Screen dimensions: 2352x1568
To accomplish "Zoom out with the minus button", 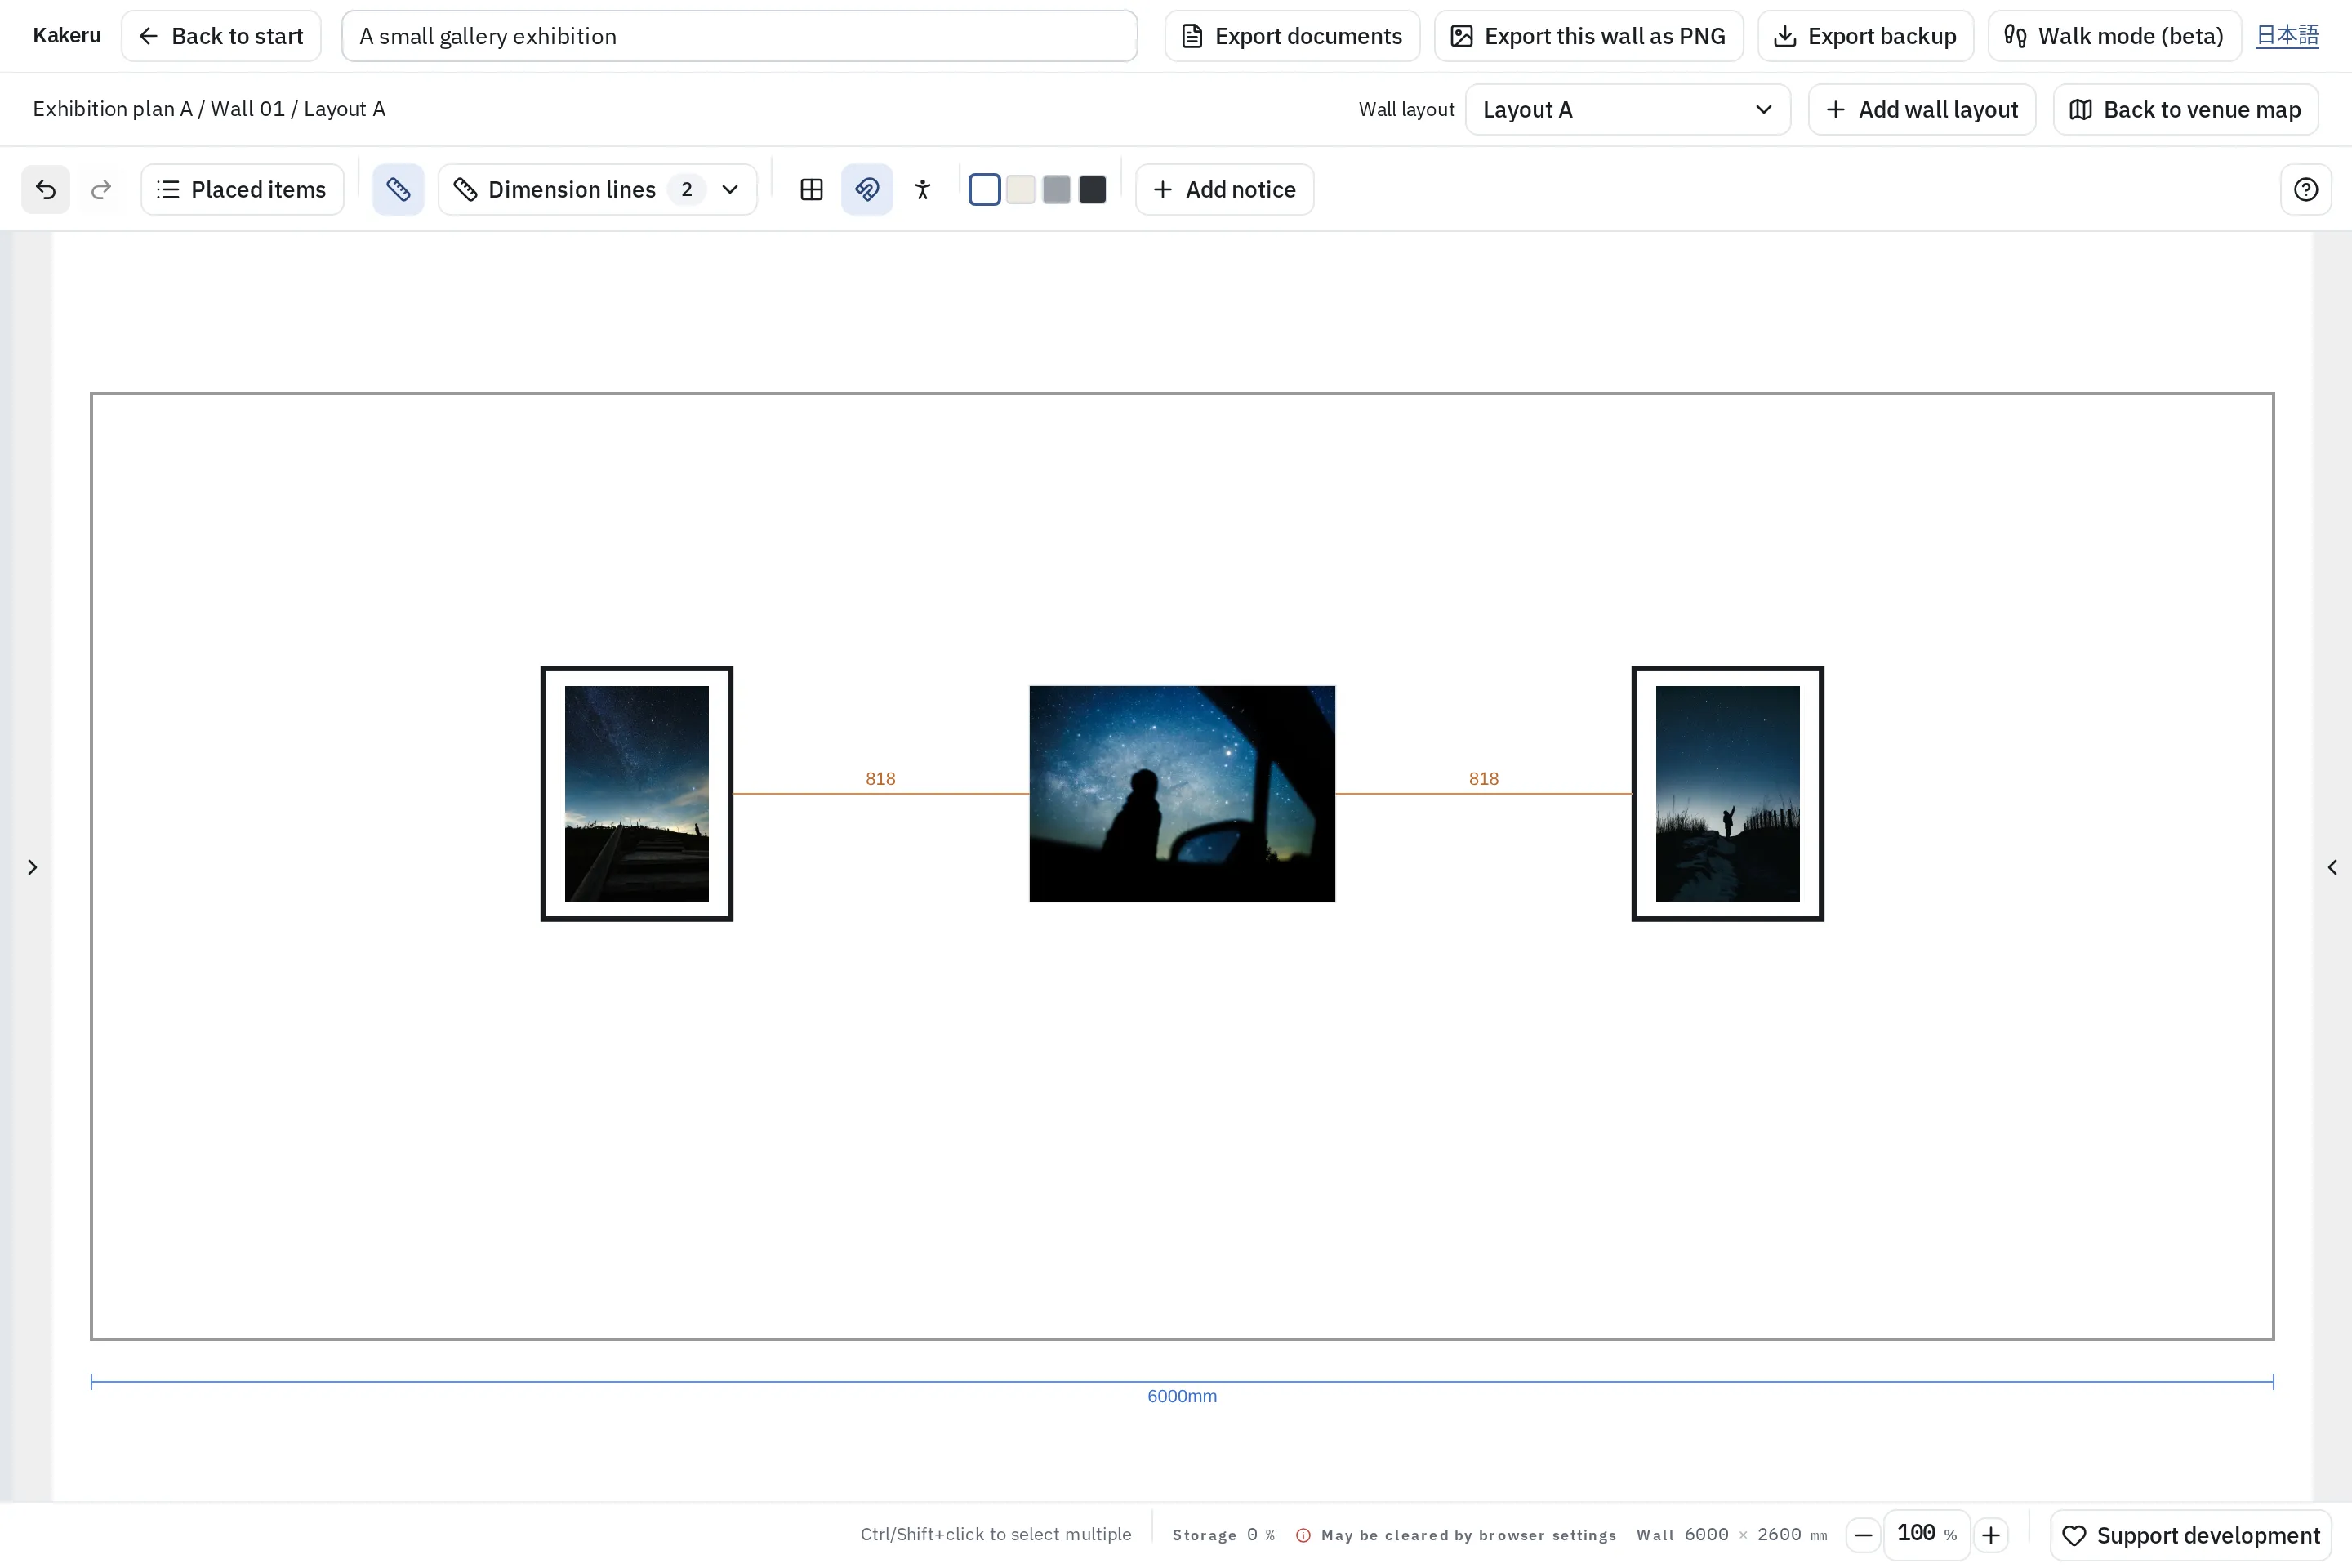I will [1863, 1535].
